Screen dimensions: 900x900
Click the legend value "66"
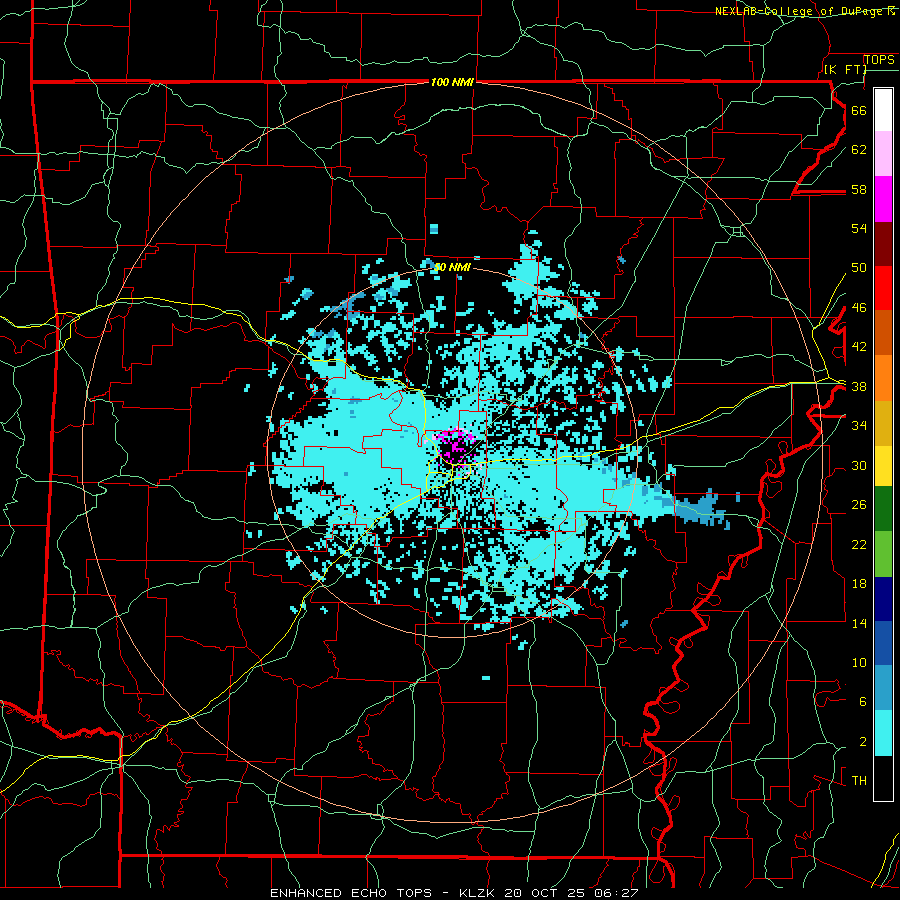pos(859,110)
